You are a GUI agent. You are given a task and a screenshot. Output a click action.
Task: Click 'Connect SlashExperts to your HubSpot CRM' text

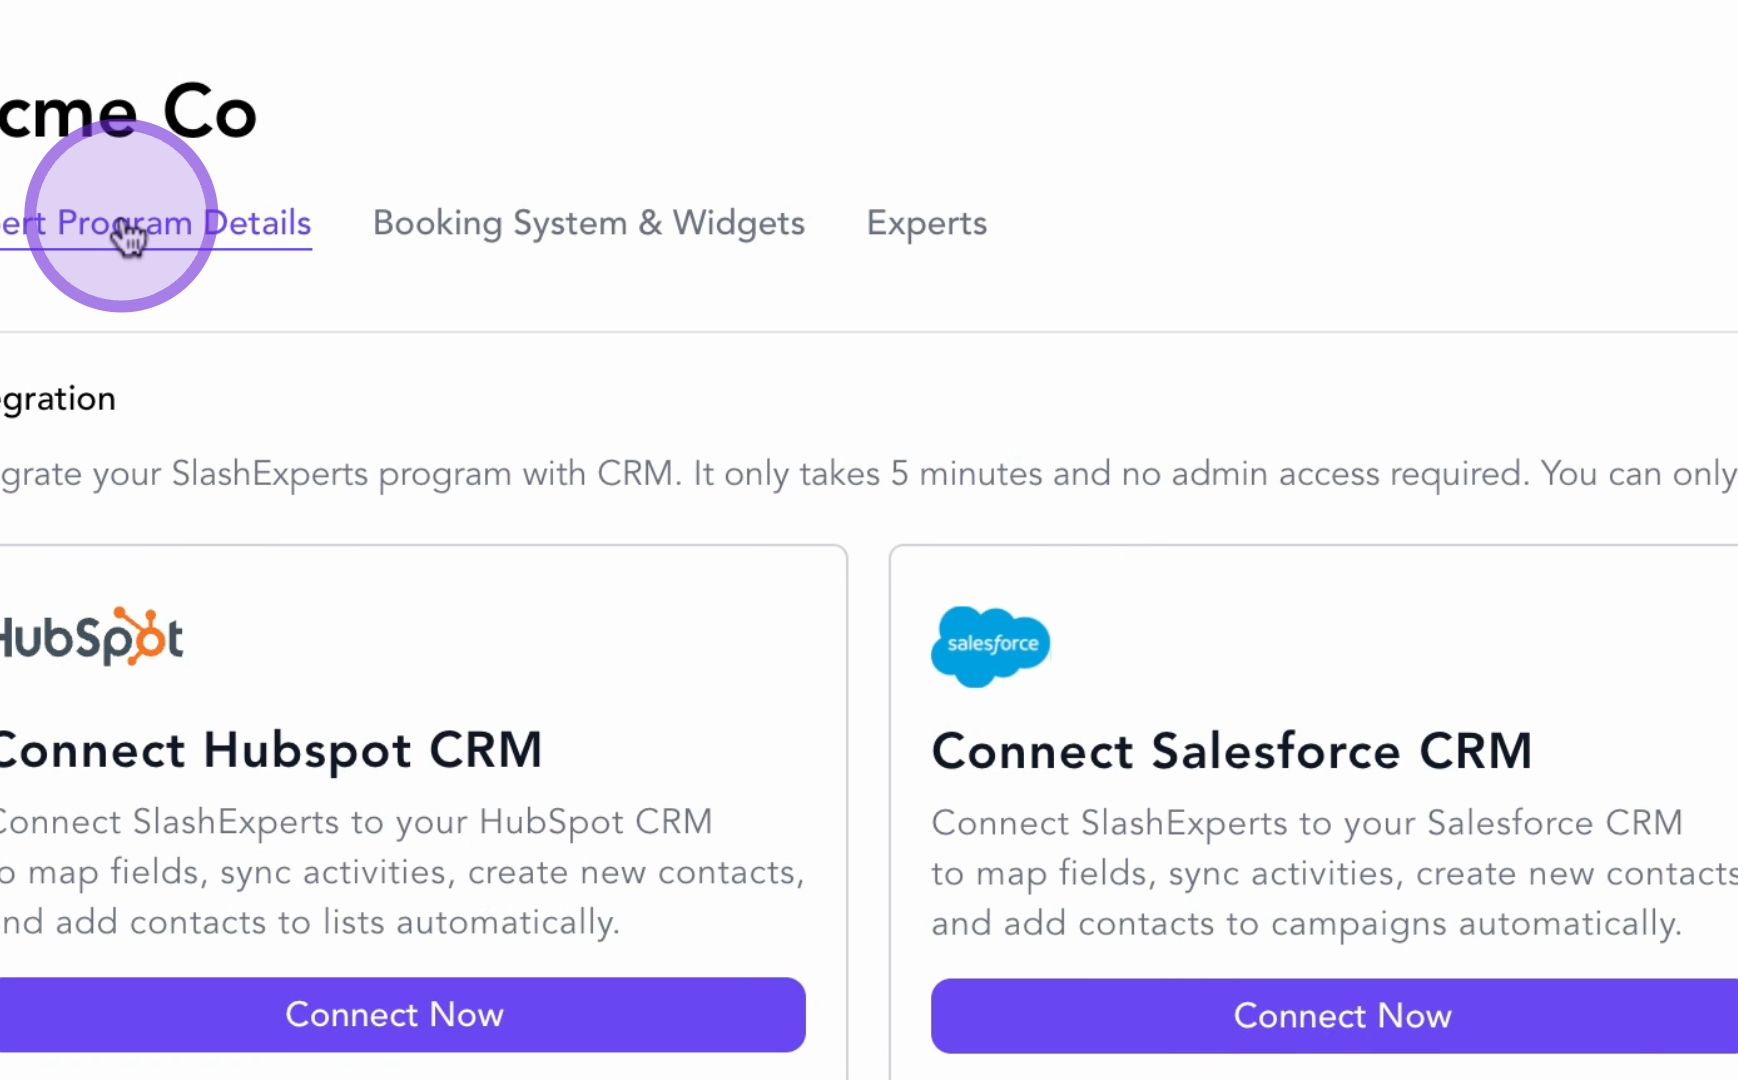pos(355,822)
